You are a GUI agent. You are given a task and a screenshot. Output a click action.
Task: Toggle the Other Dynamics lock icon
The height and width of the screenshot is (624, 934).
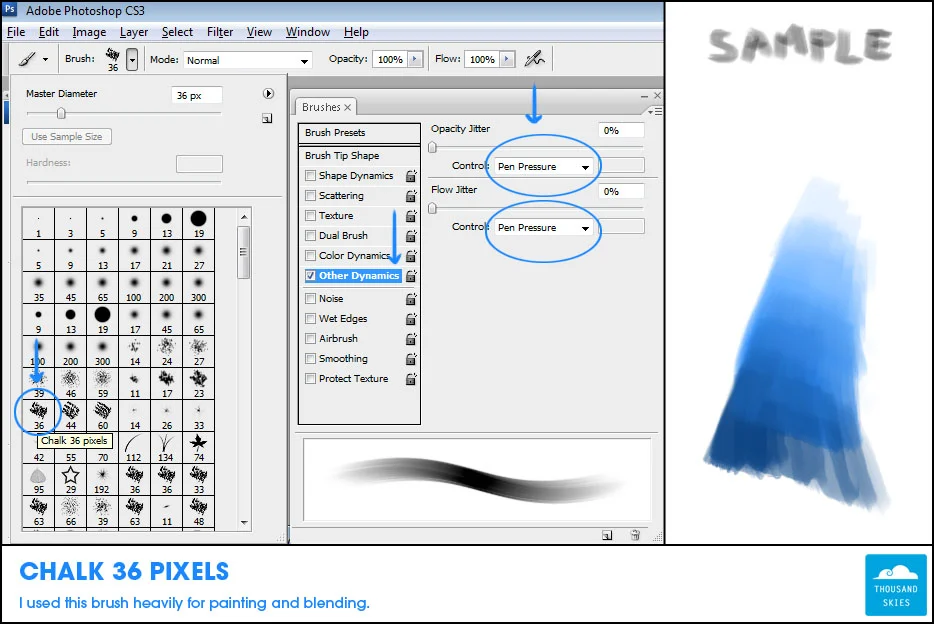pyautogui.click(x=411, y=276)
